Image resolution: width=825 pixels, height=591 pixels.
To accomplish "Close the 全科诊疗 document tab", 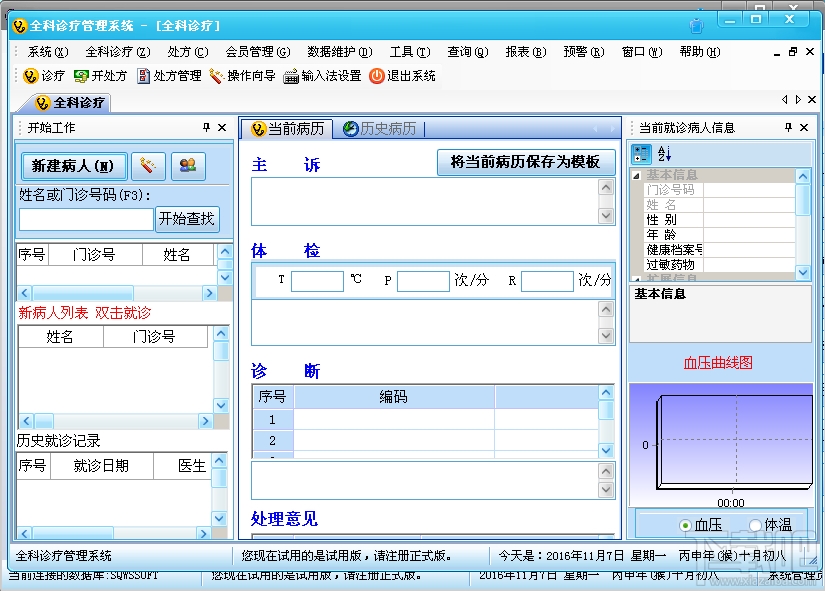I will coord(812,99).
